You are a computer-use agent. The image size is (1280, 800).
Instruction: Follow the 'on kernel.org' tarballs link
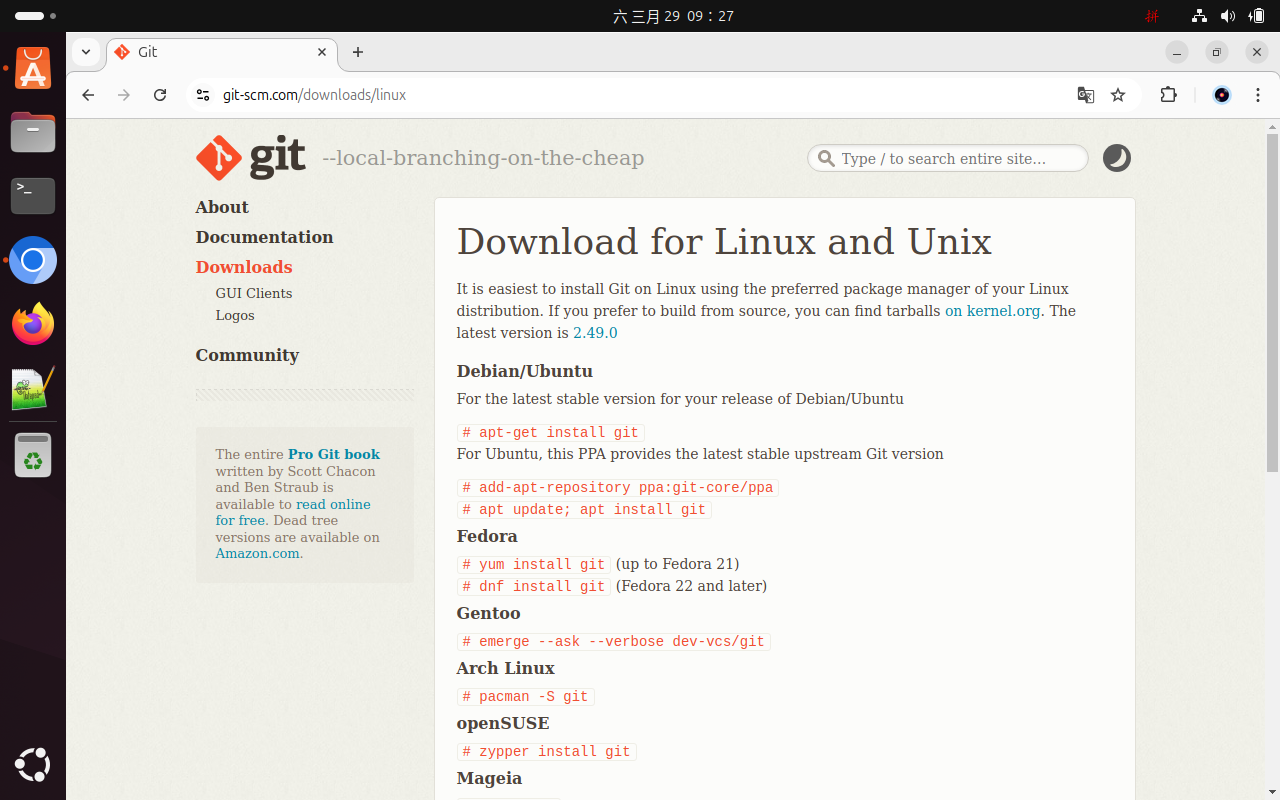pos(993,311)
